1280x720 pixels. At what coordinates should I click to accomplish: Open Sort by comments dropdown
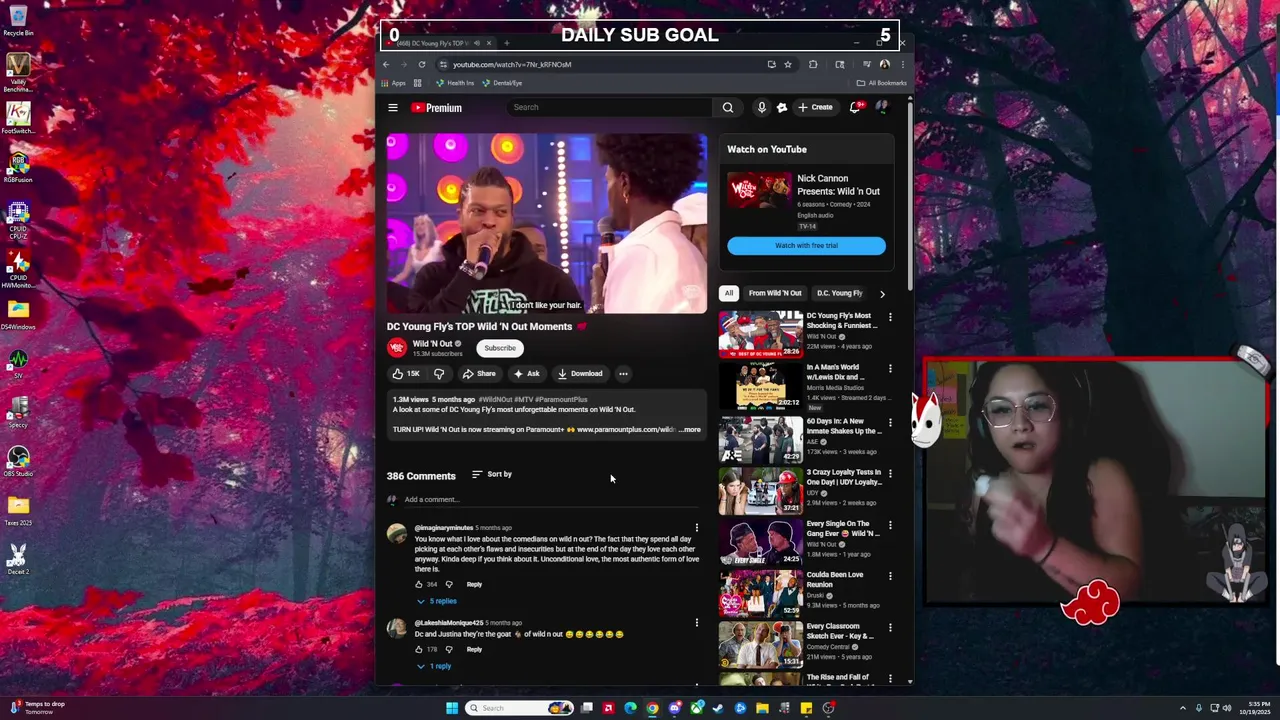(492, 474)
